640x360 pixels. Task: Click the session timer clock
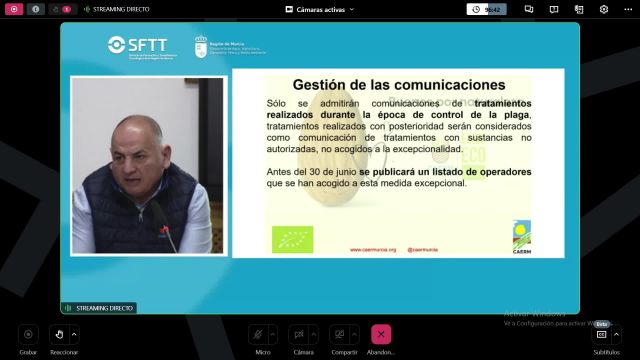[x=487, y=9]
